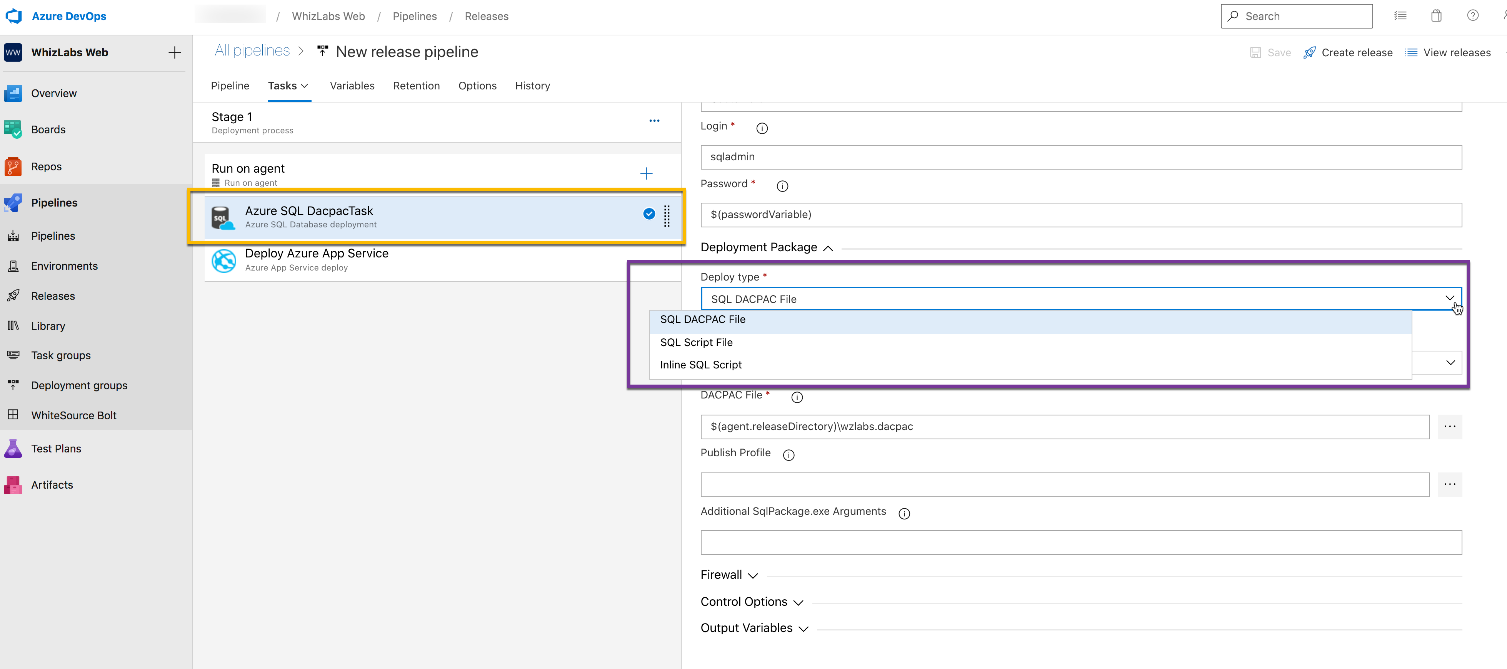Click the DACPAC File info icon
The width and height of the screenshot is (1507, 669).
point(797,397)
